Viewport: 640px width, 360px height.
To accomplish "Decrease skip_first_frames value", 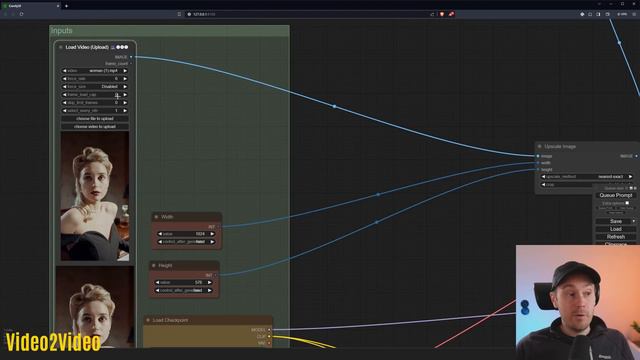I will click(64, 103).
